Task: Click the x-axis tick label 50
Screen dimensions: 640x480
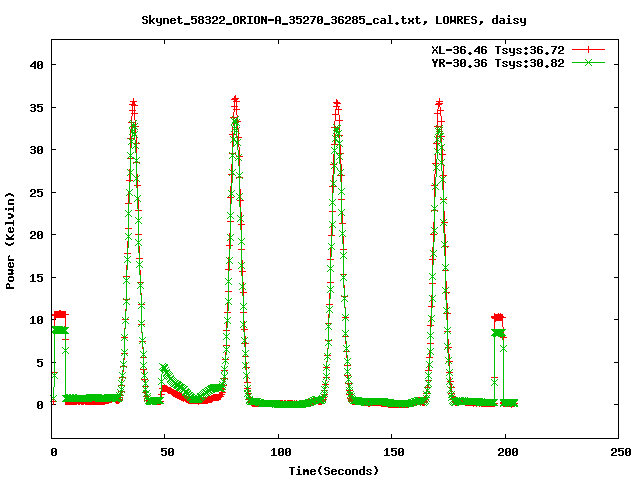Action: click(x=167, y=452)
